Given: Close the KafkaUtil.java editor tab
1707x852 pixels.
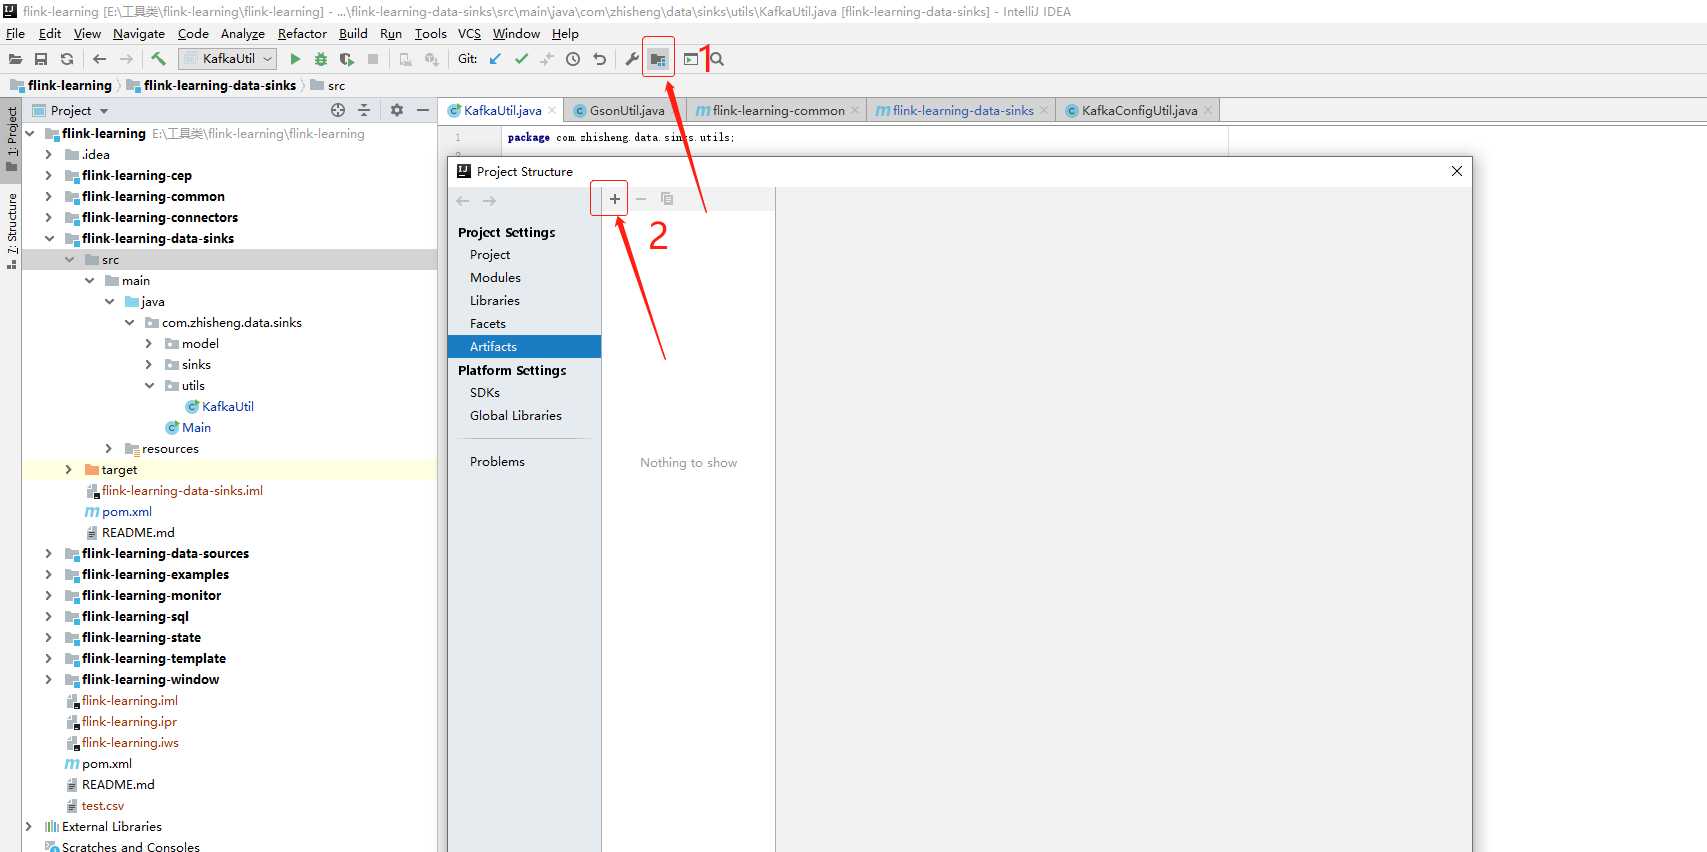Looking at the screenshot, I should click(x=552, y=111).
